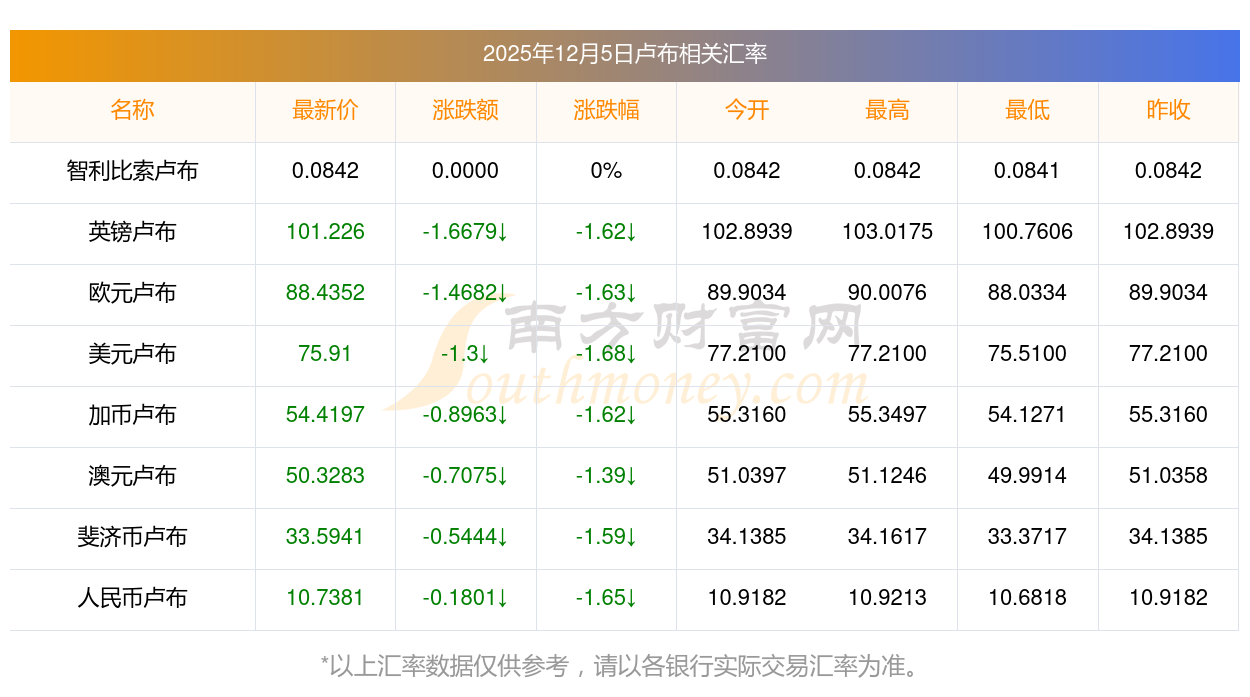This screenshot has width=1250, height=697.
Task: Click latest price '75.91' for 美元卢布
Action: click(x=325, y=354)
